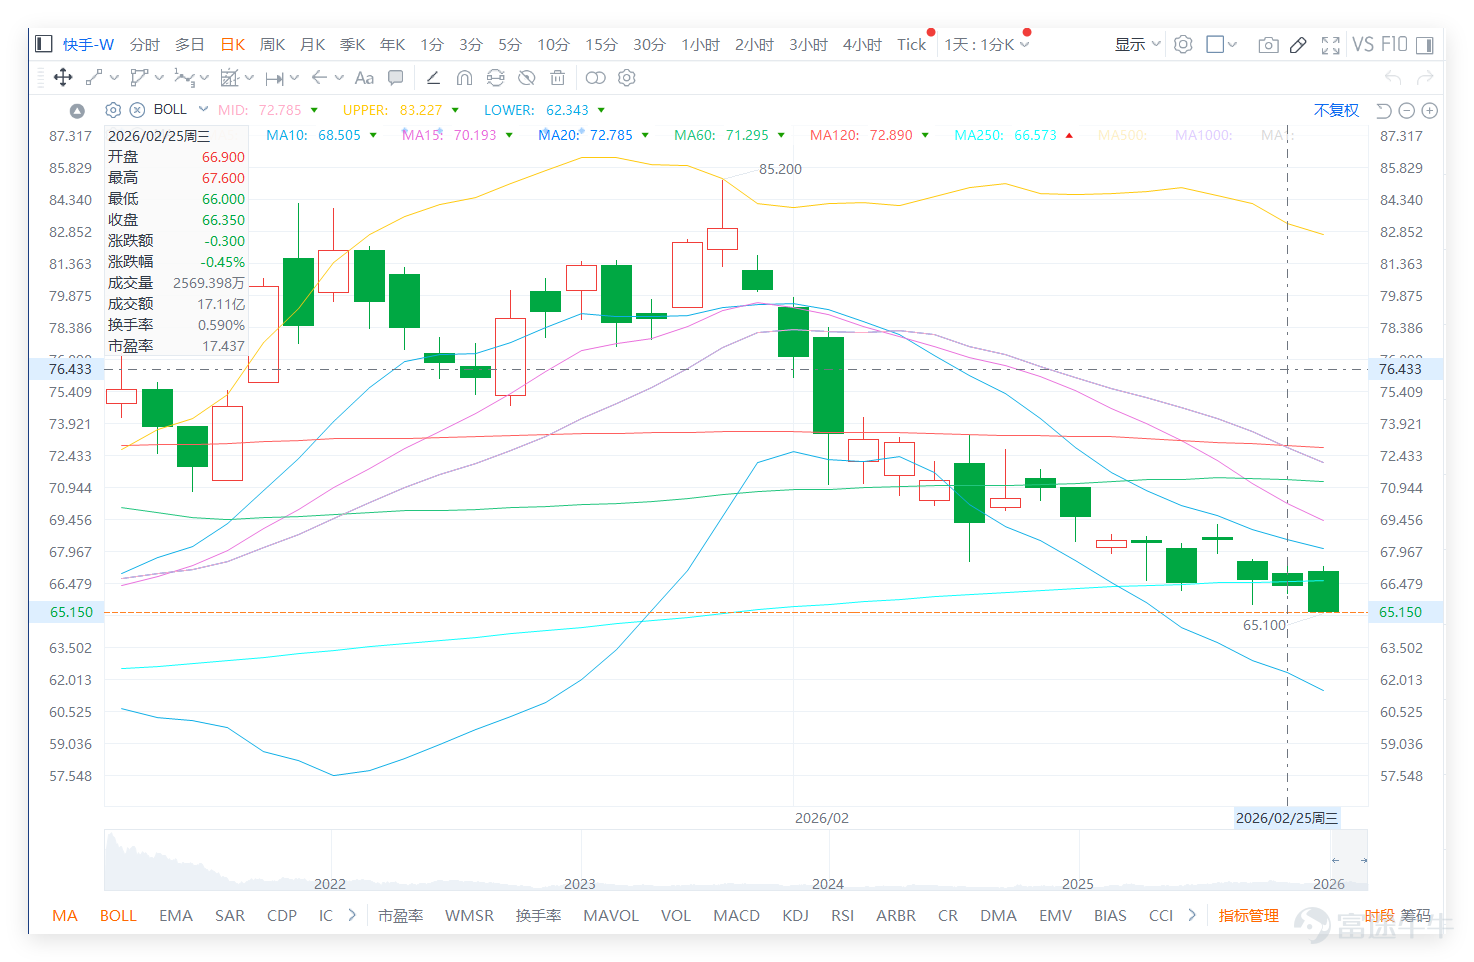Expand more main indicators arrow after IC
Viewport: 1474px width, 962px height.
click(x=351, y=915)
